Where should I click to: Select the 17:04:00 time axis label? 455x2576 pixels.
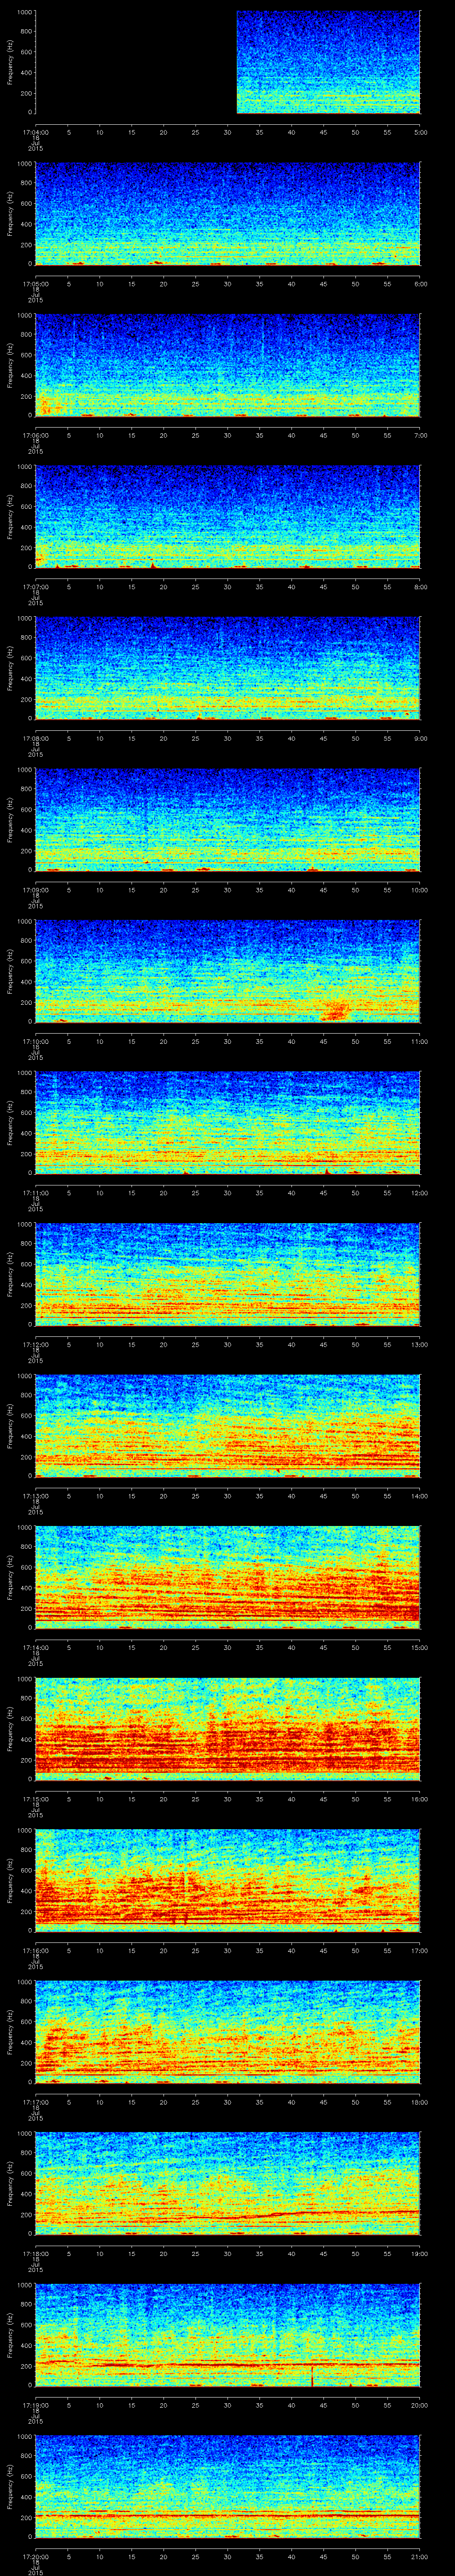(x=35, y=132)
